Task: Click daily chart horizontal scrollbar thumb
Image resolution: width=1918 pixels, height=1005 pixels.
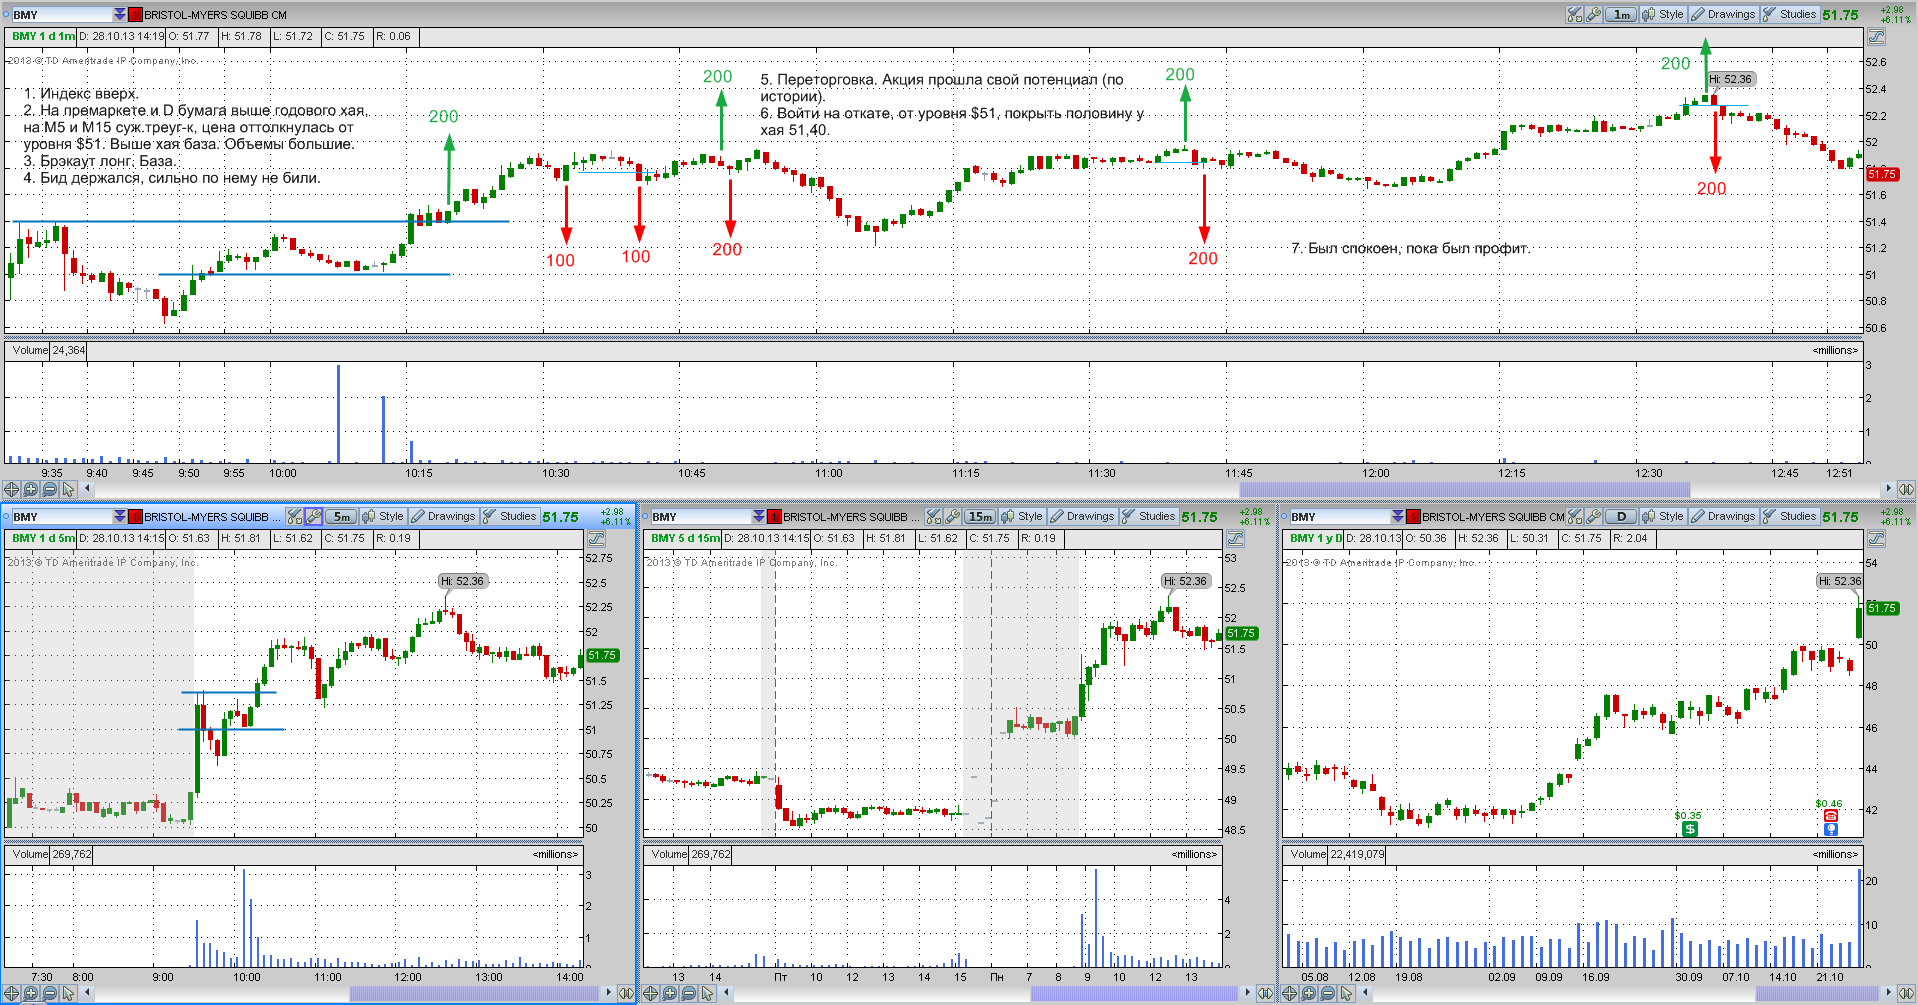Action: [x=1817, y=993]
